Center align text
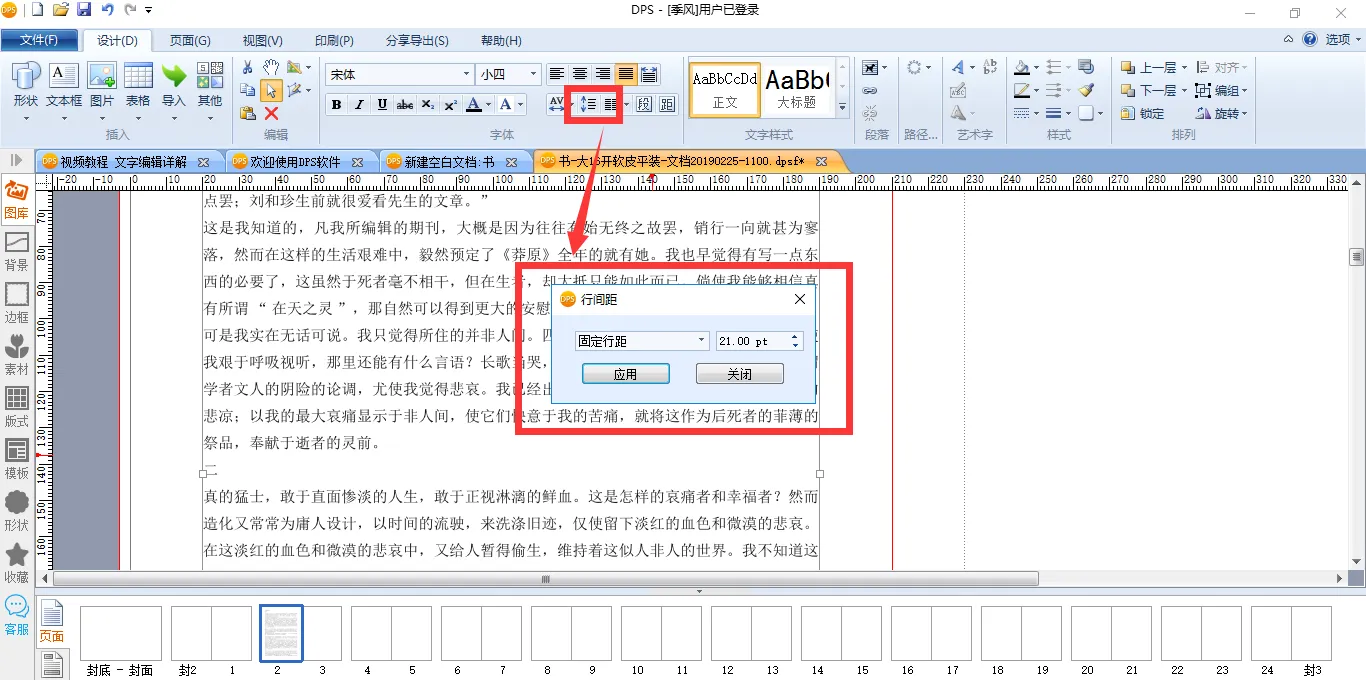 [580, 74]
